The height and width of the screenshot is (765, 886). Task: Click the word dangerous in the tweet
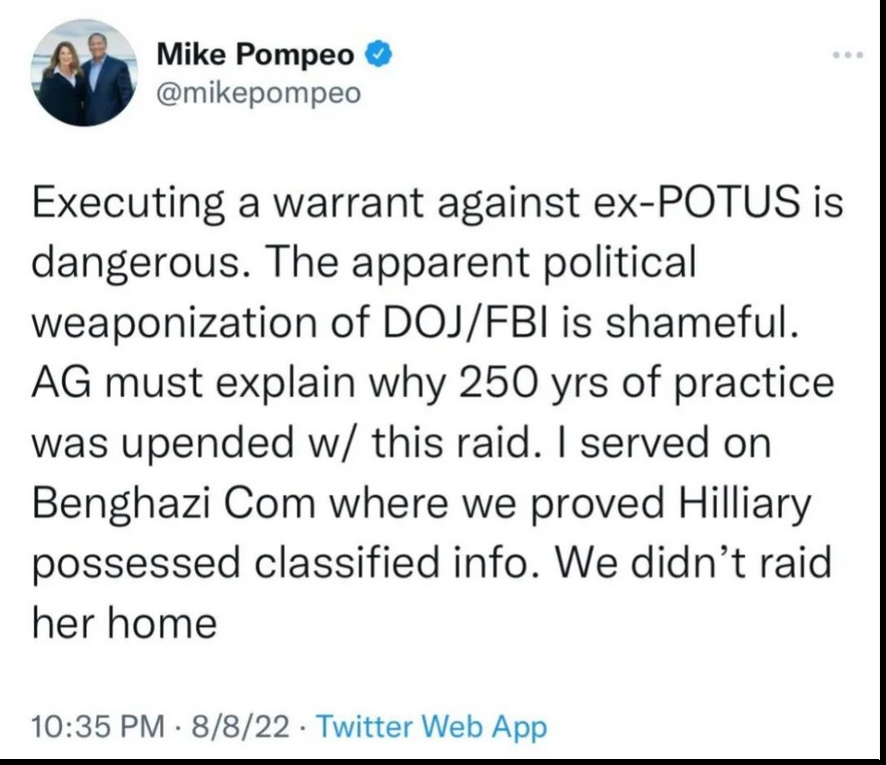[x=136, y=264]
